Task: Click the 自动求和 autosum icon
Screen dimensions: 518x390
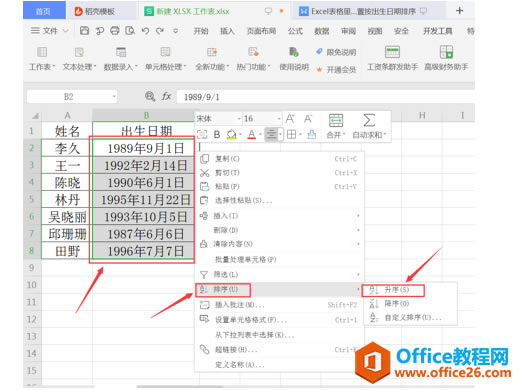Action: click(x=369, y=121)
